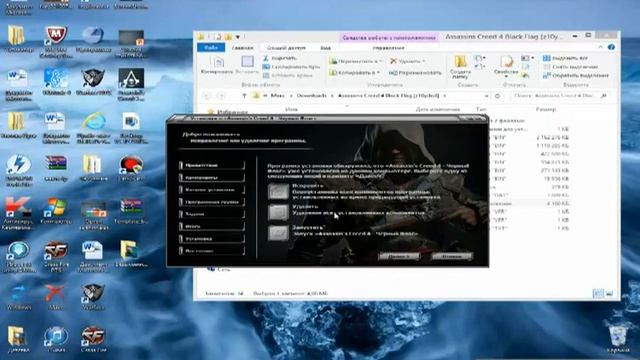The height and width of the screenshot is (360, 640).
Task: Select the Install directory step in installer sidebar
Action: click(212, 190)
